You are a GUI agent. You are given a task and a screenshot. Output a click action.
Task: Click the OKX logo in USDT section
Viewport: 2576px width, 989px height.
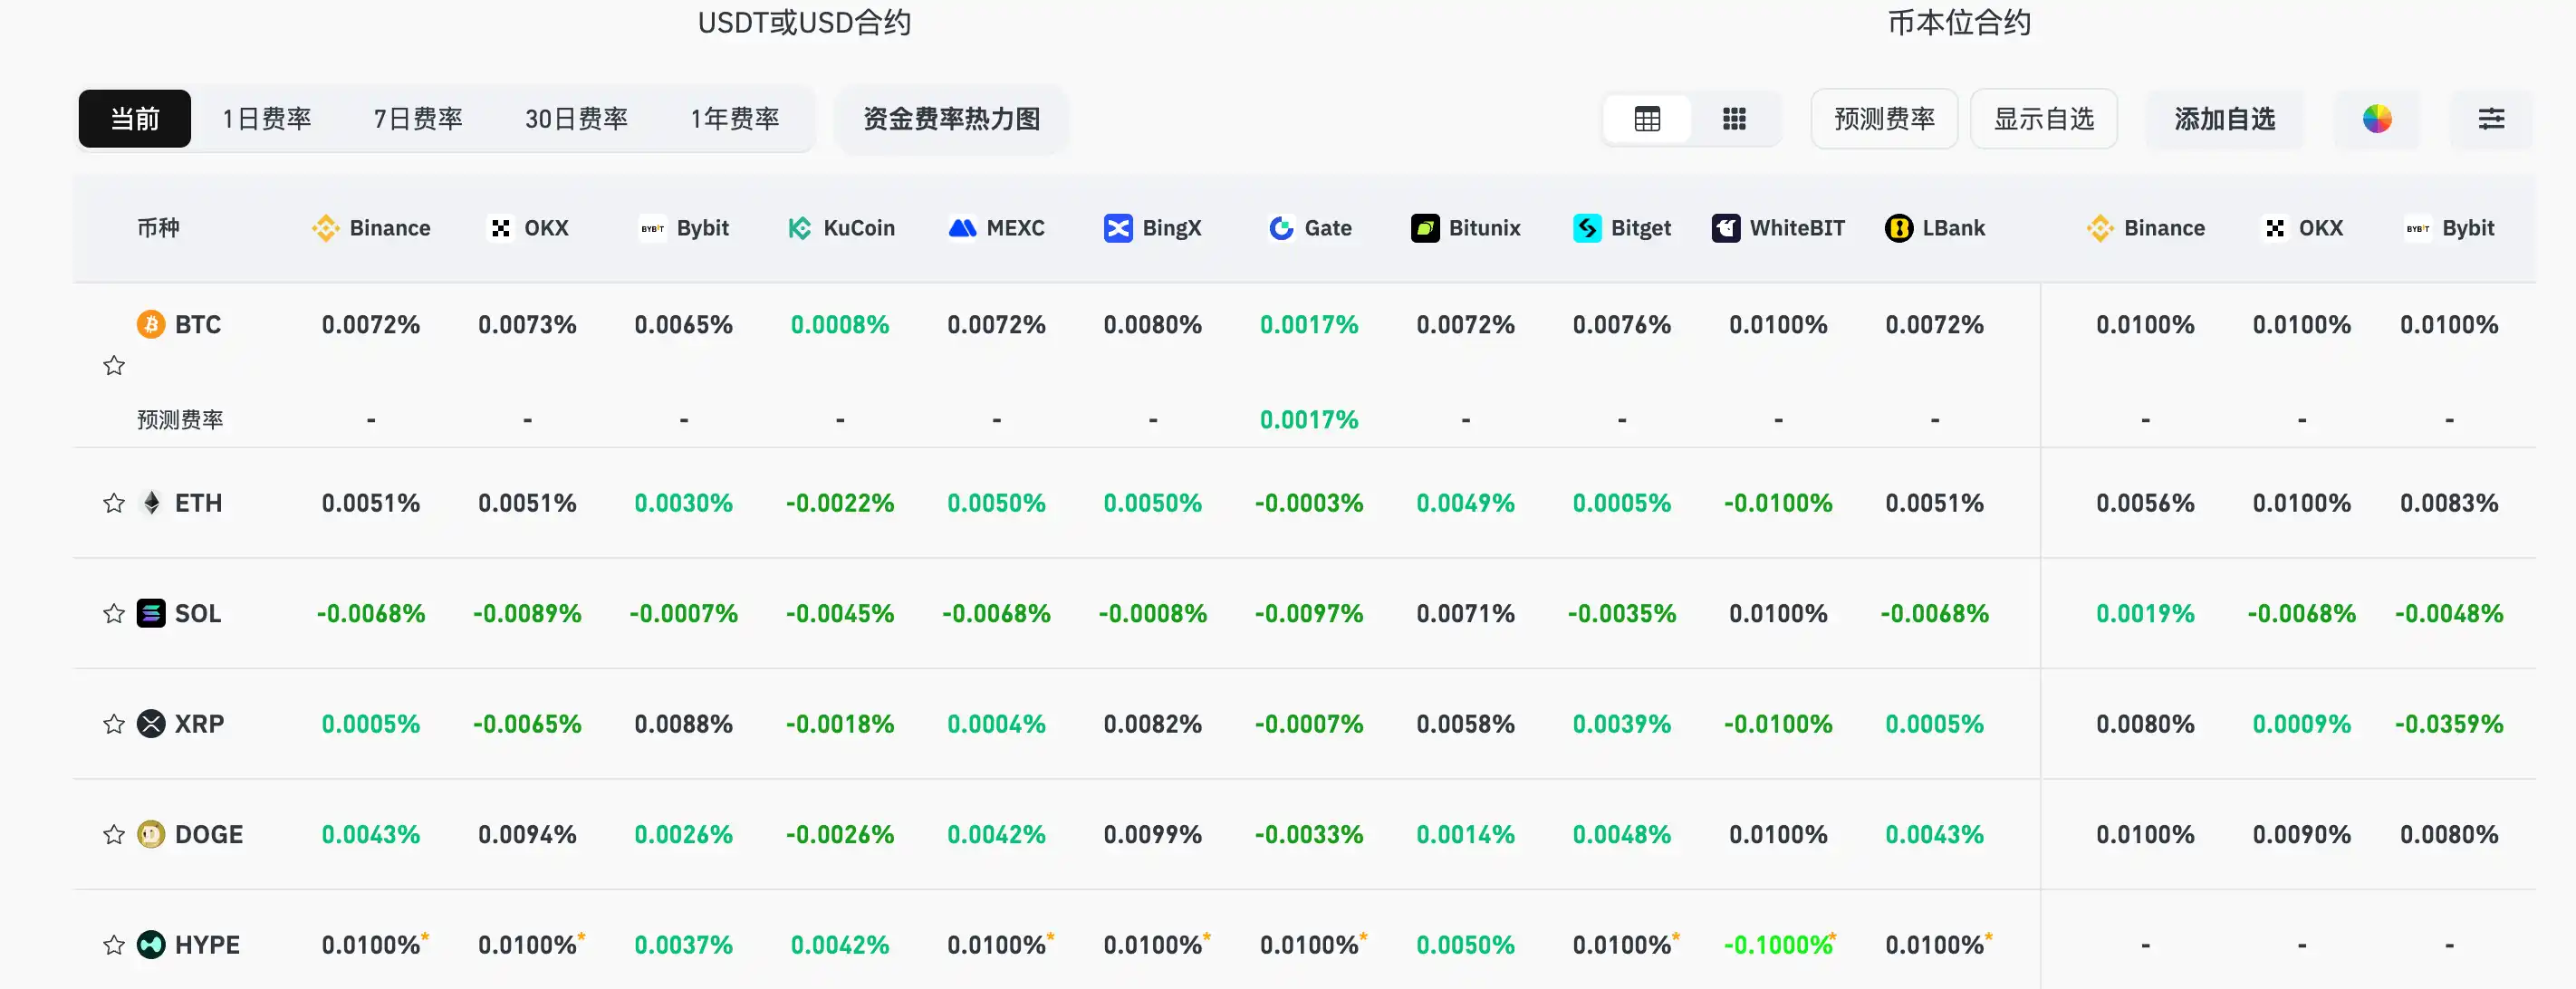tap(501, 228)
